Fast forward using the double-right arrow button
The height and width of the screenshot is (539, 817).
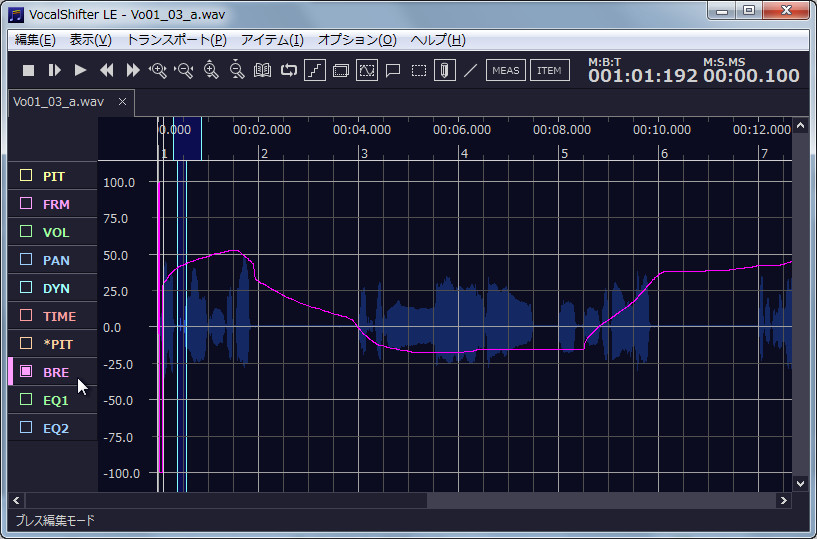pos(133,70)
